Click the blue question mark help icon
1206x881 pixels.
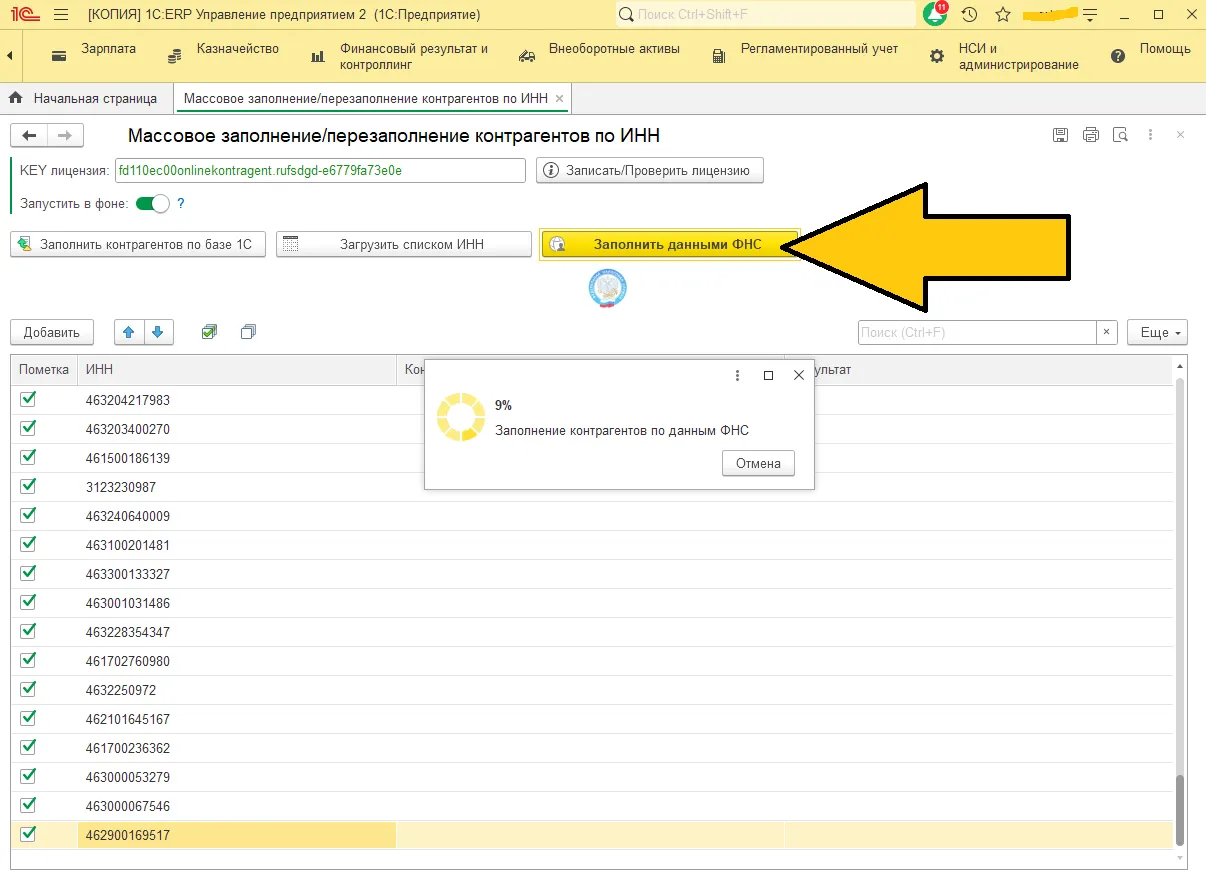[181, 204]
